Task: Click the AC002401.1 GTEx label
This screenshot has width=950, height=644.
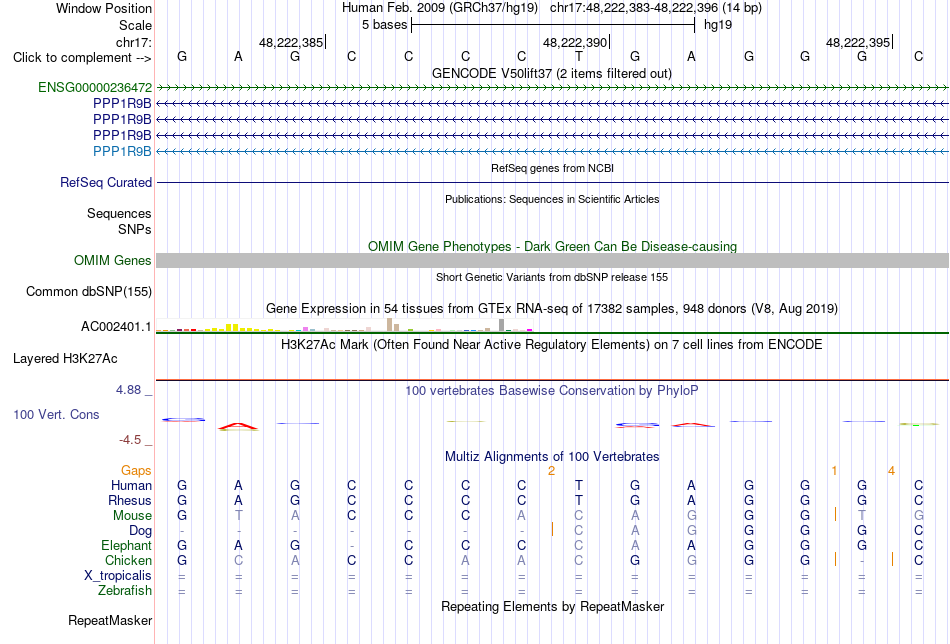Action: coord(116,327)
